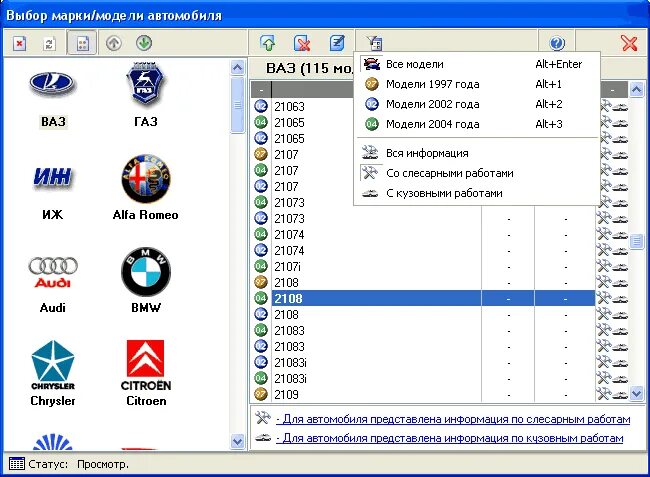The width and height of the screenshot is (650, 477).
Task: Open link about слесарным работам information
Action: [453, 419]
